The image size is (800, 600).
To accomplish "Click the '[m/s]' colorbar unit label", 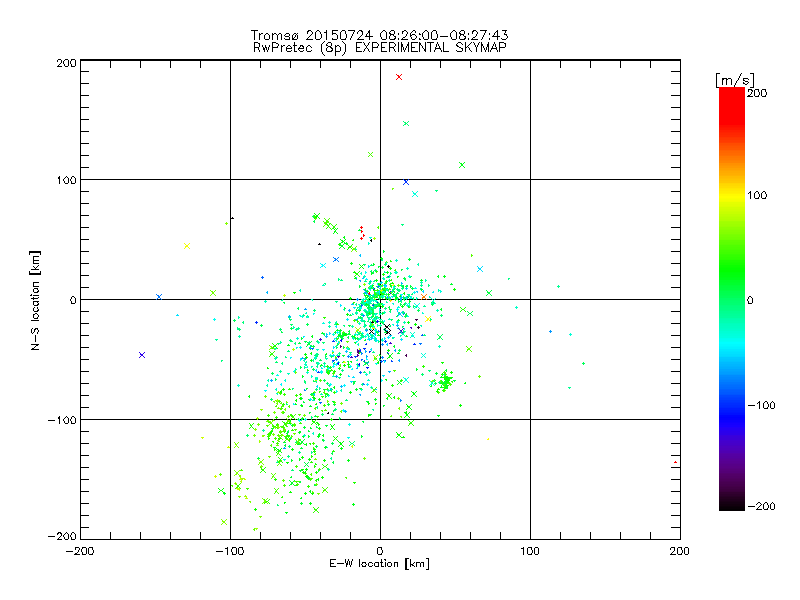I will tap(735, 80).
